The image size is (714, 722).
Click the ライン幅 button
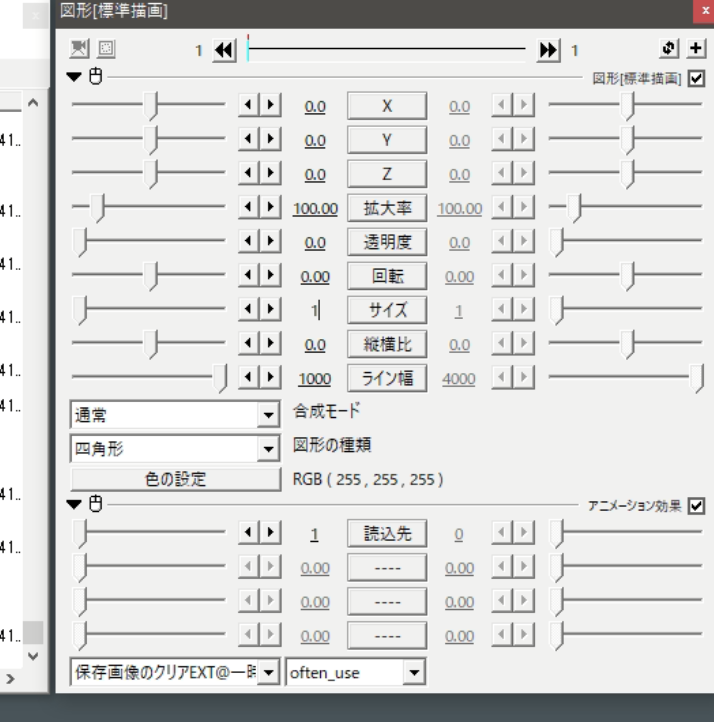coord(387,378)
